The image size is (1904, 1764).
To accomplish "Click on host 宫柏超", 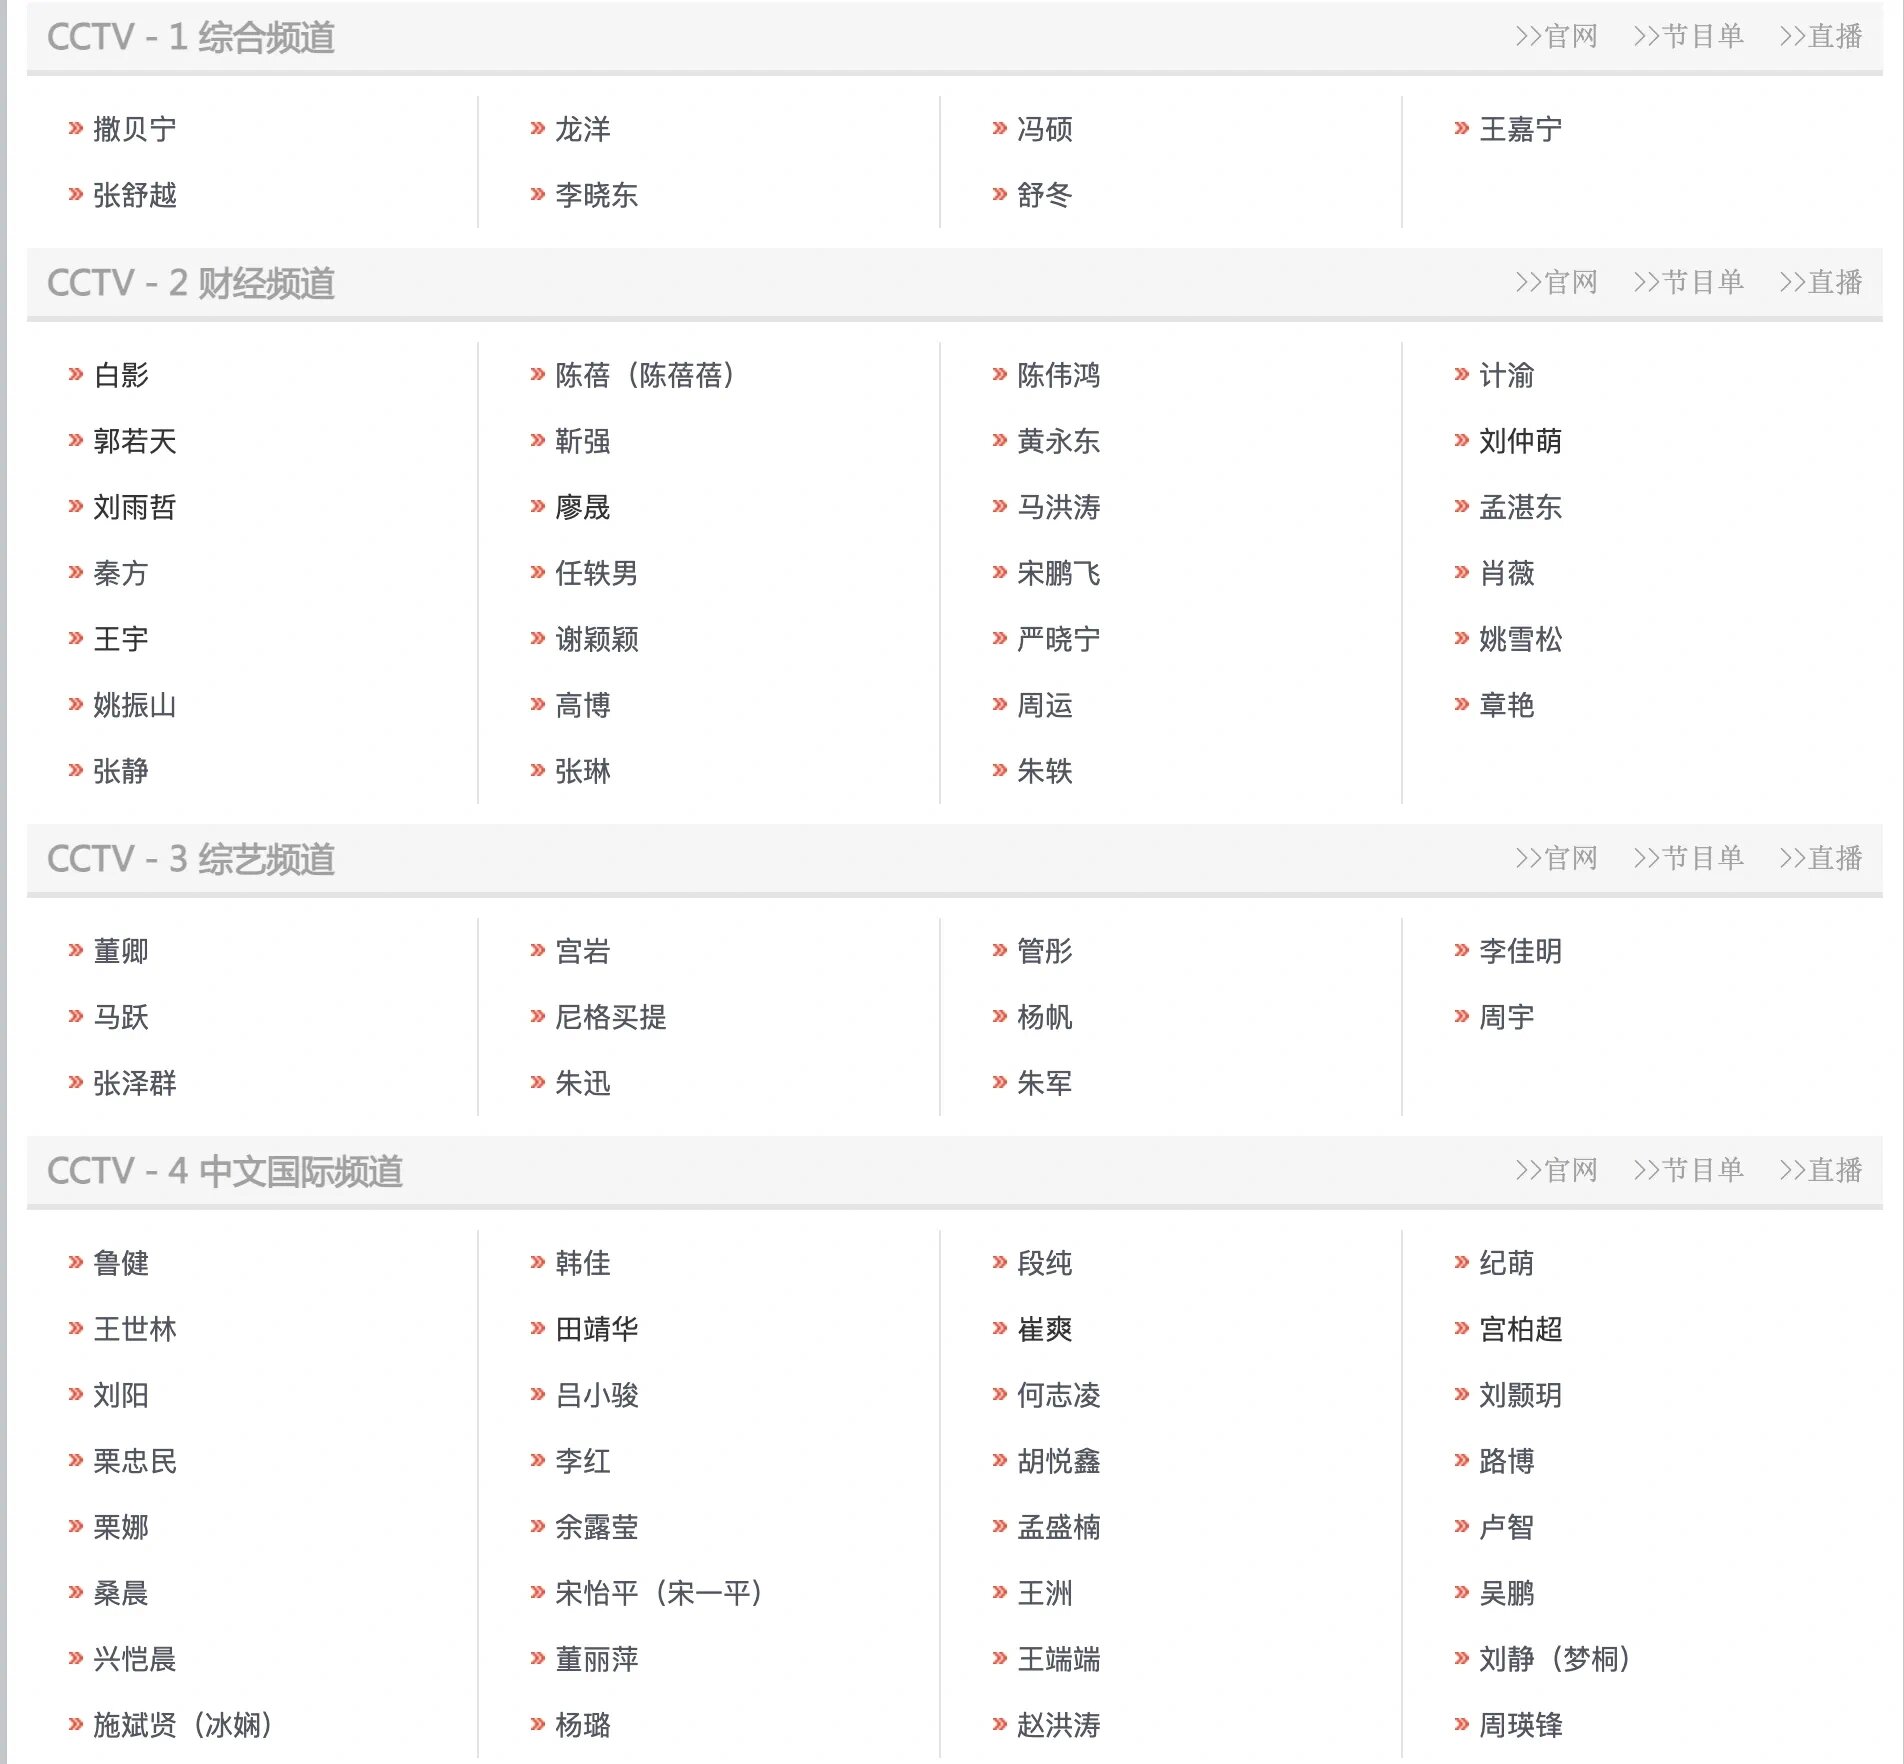I will coord(1521,1329).
